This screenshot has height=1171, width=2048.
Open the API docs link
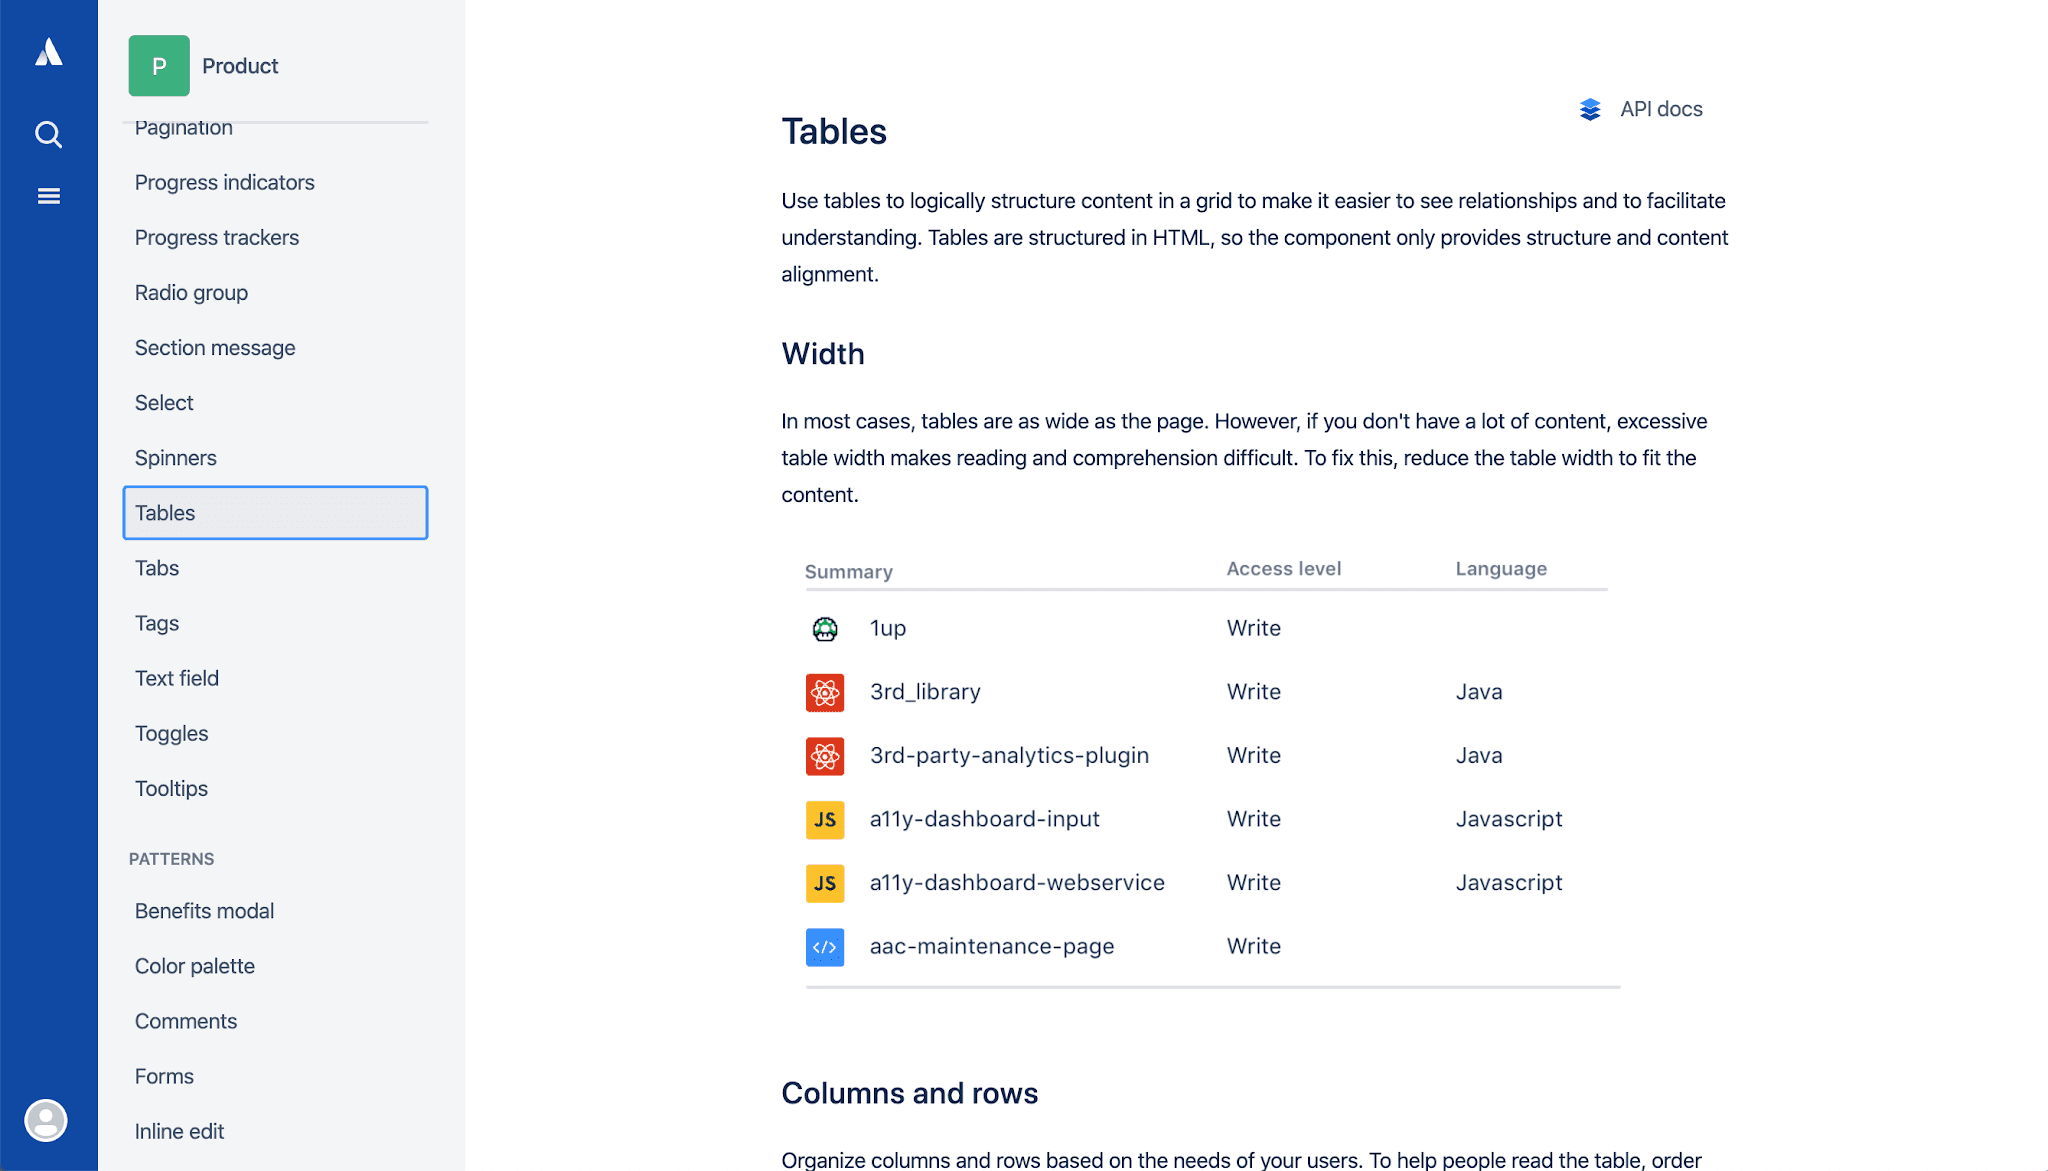[x=1660, y=109]
